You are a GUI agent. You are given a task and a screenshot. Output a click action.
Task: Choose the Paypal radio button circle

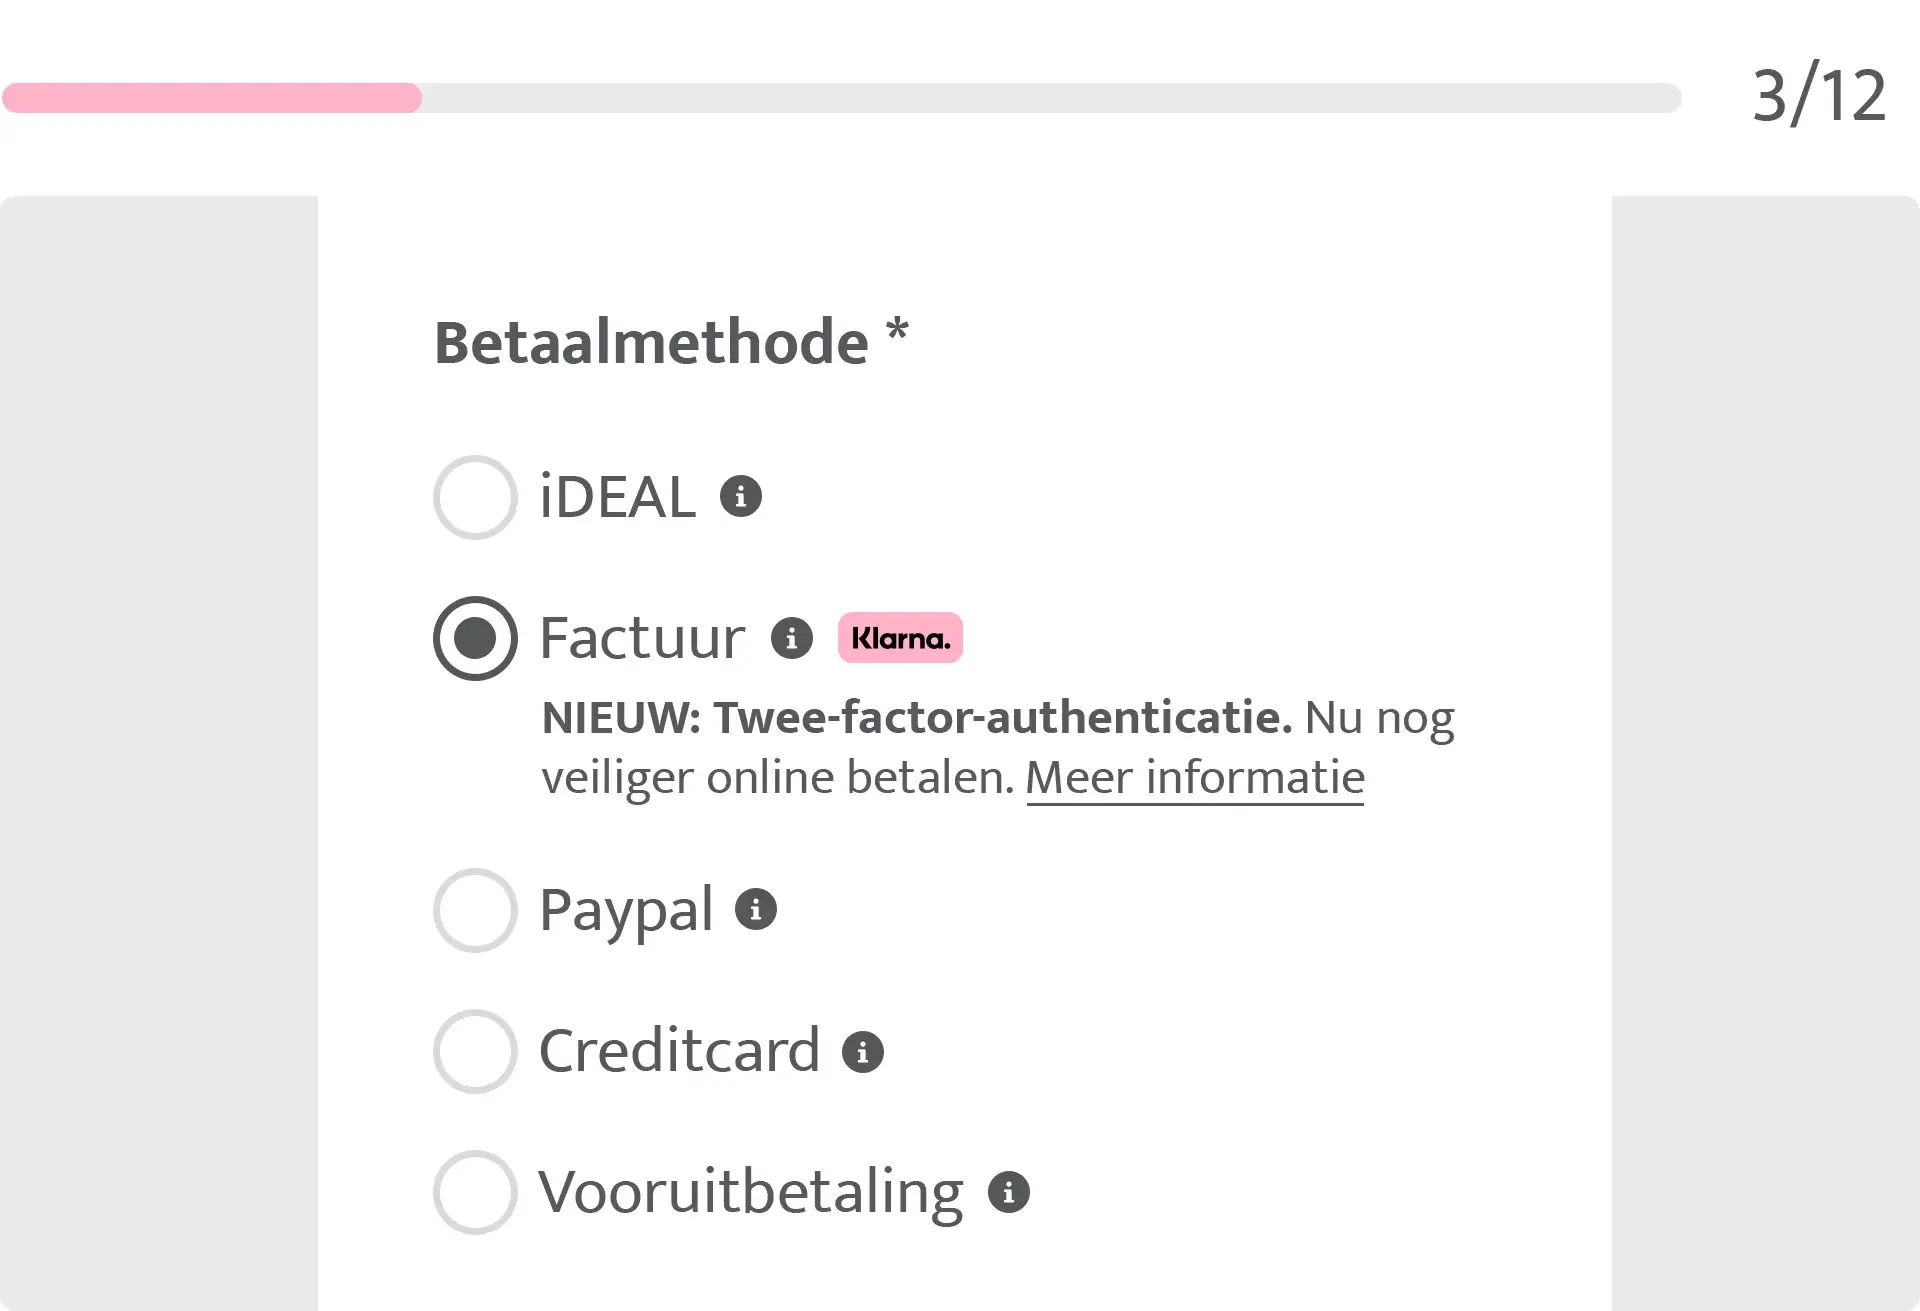point(475,910)
